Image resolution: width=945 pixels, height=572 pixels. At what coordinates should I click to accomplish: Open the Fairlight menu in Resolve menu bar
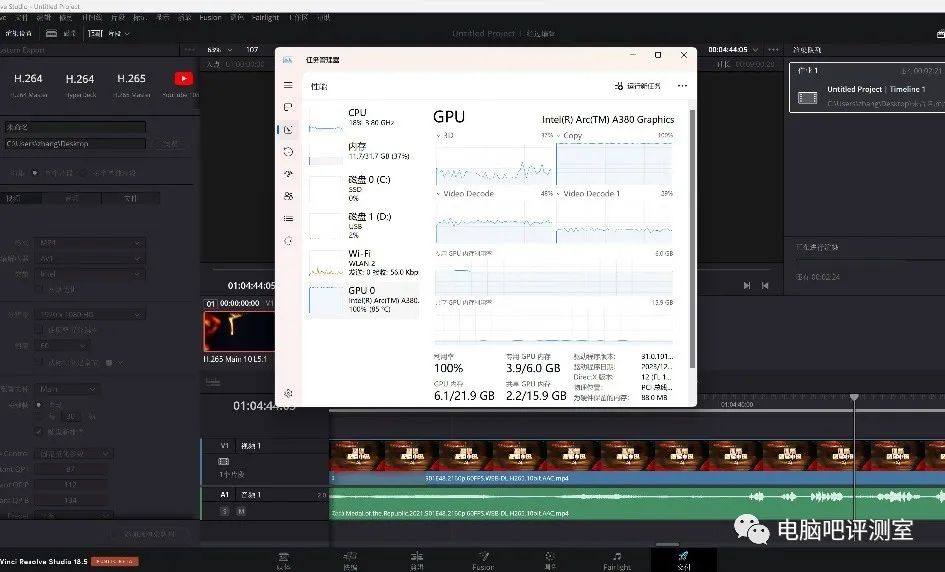tap(265, 17)
